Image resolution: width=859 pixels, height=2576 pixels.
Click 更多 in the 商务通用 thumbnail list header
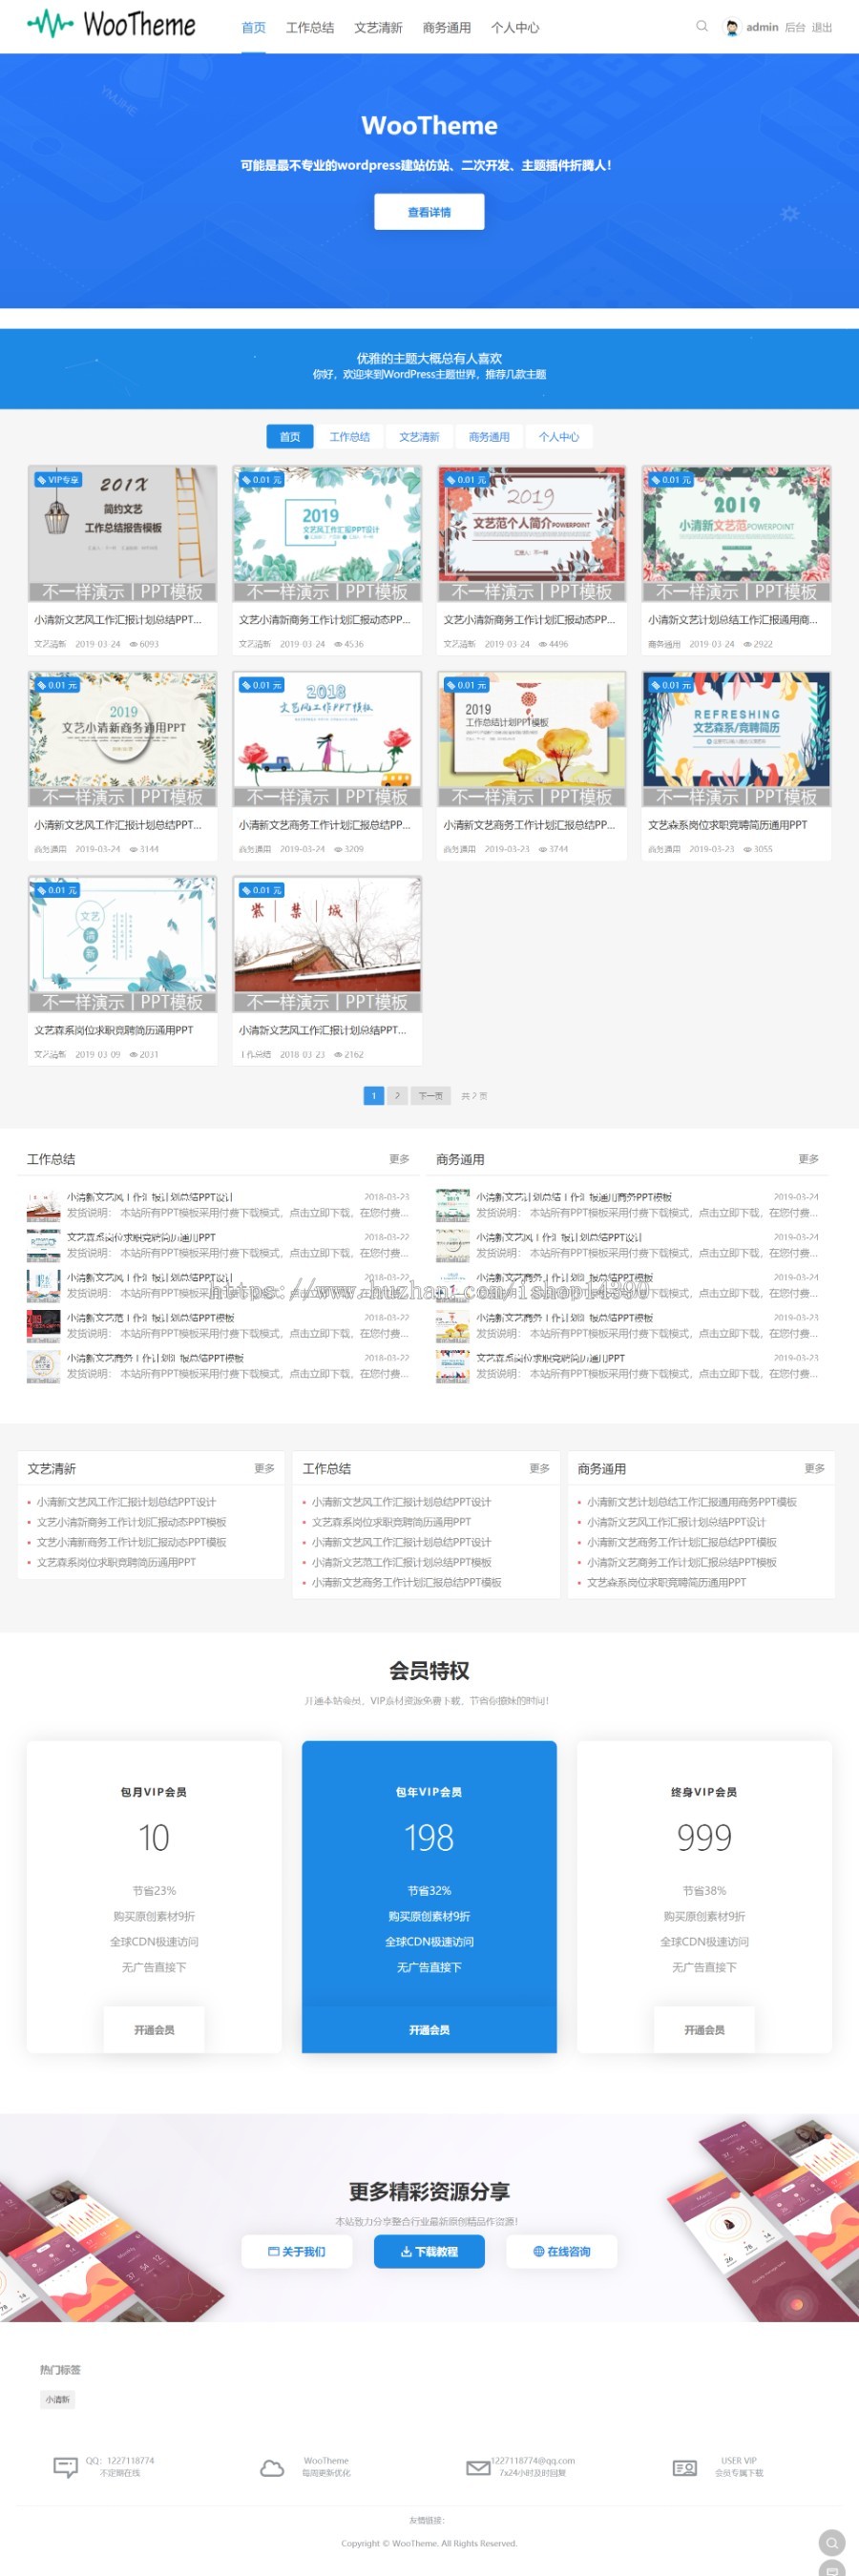[x=809, y=1159]
